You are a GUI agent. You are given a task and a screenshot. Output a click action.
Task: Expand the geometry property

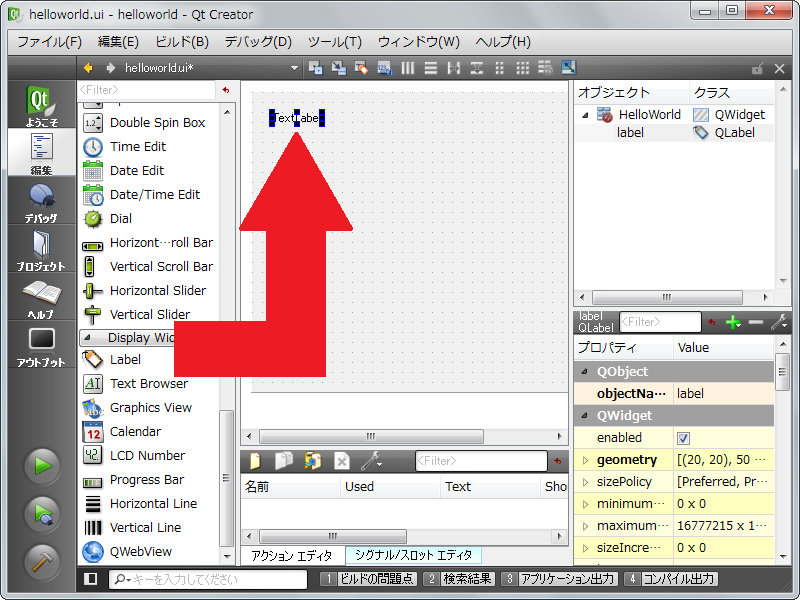coord(586,460)
